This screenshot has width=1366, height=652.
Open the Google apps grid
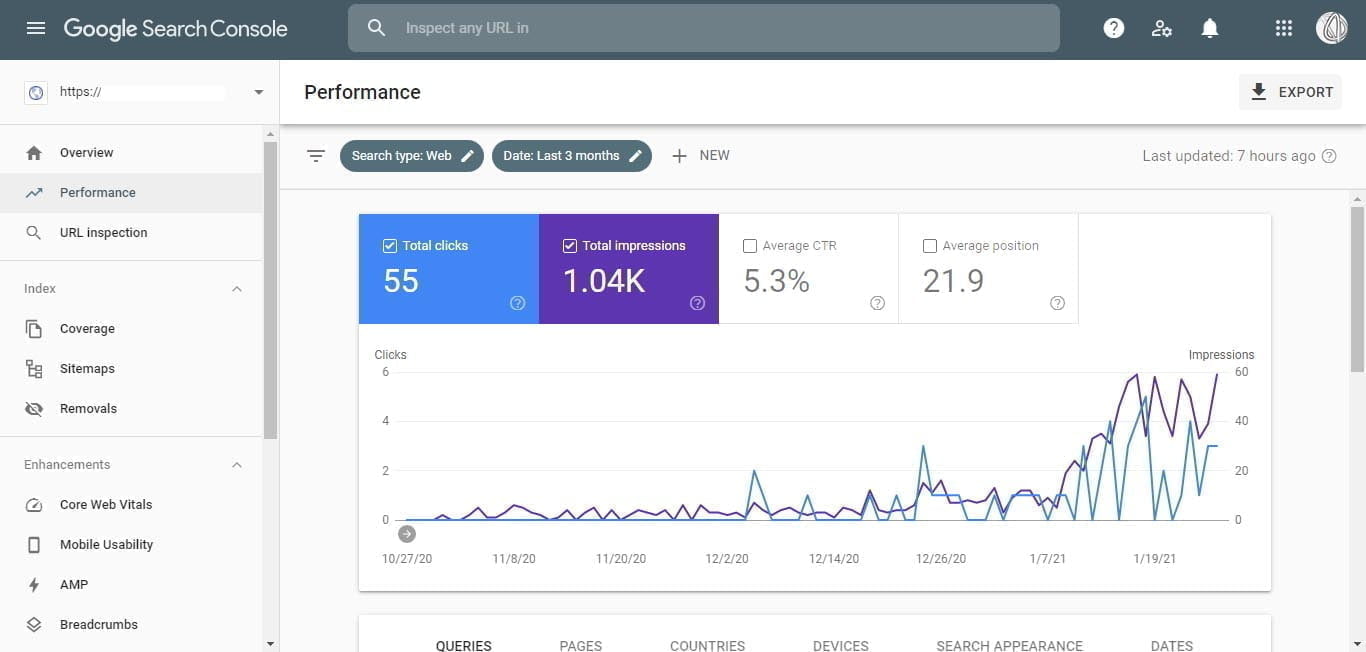[x=1284, y=28]
